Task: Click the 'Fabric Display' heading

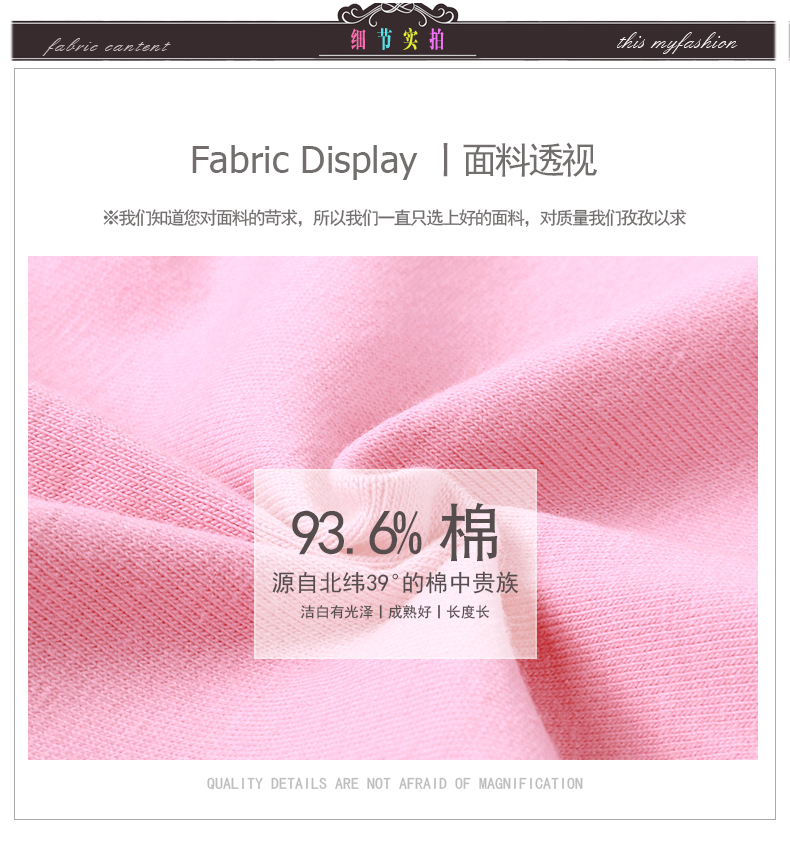Action: coord(303,160)
